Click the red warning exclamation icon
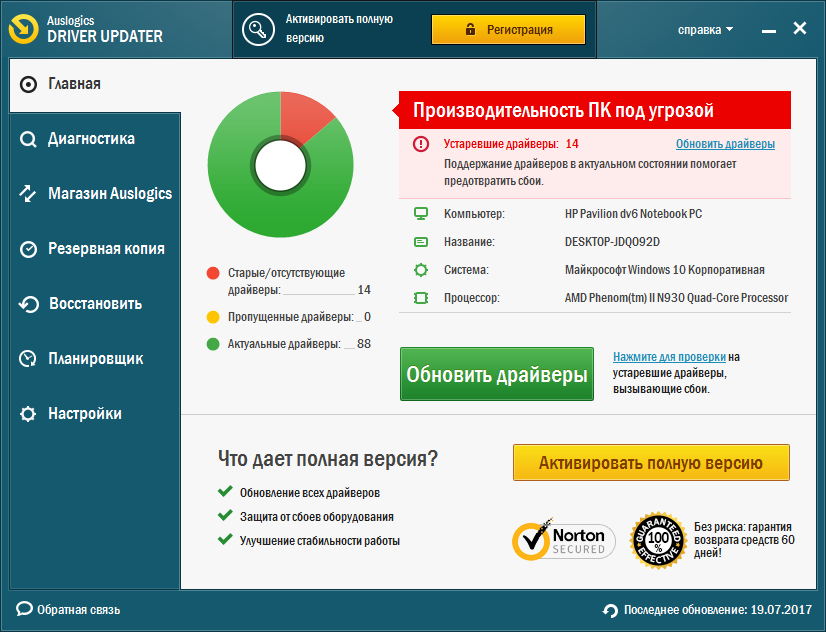The image size is (826, 632). pos(421,144)
